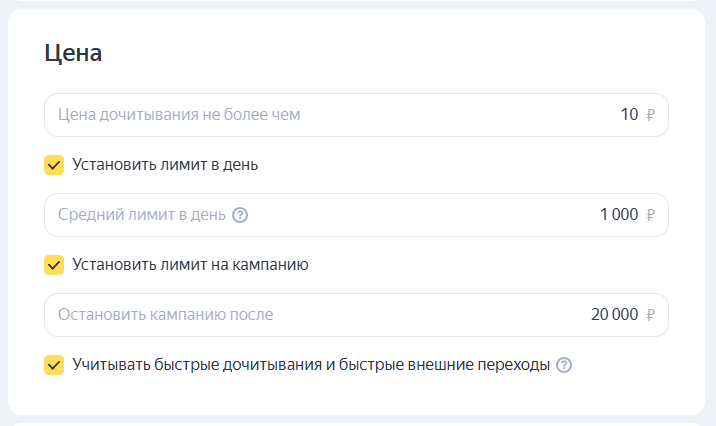Click the Средний лимит в день placeholder text
The image size is (716, 426).
point(141,215)
